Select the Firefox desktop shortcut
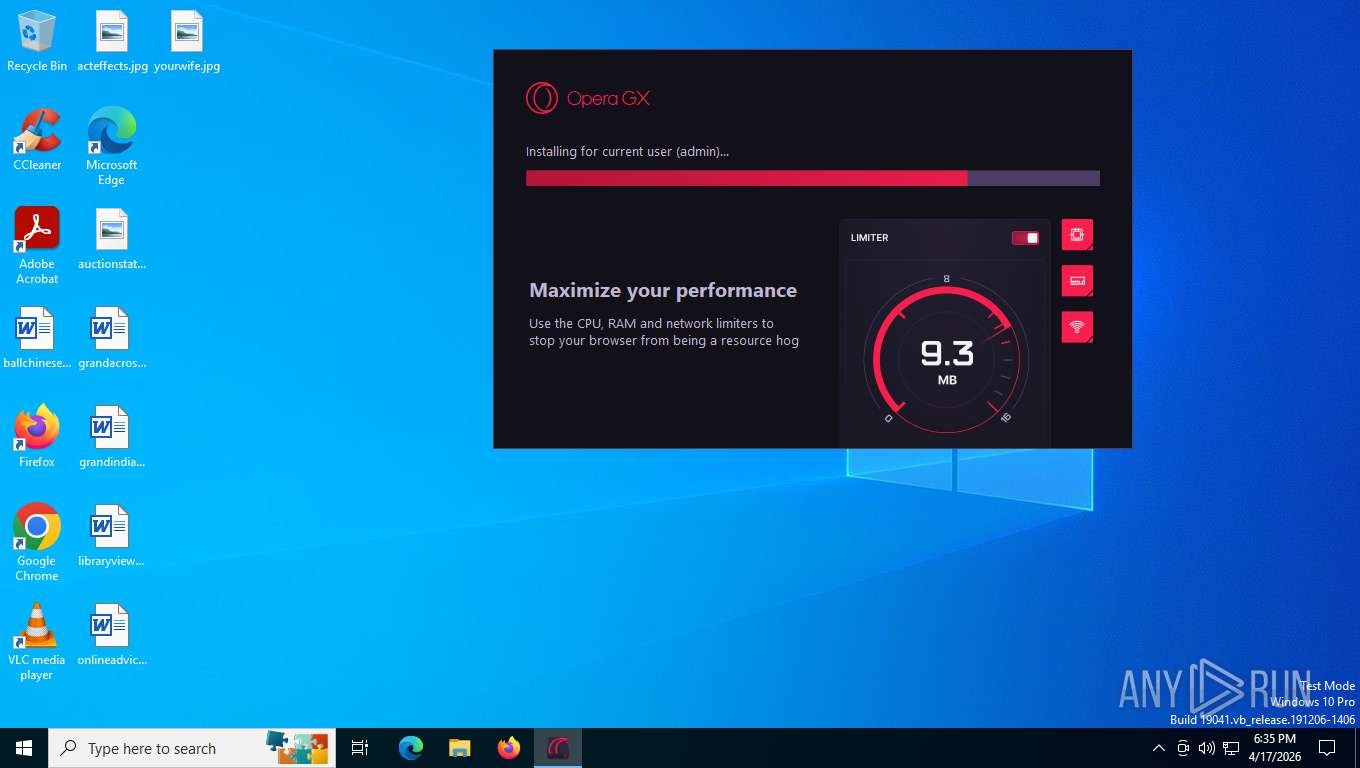 coord(37,437)
